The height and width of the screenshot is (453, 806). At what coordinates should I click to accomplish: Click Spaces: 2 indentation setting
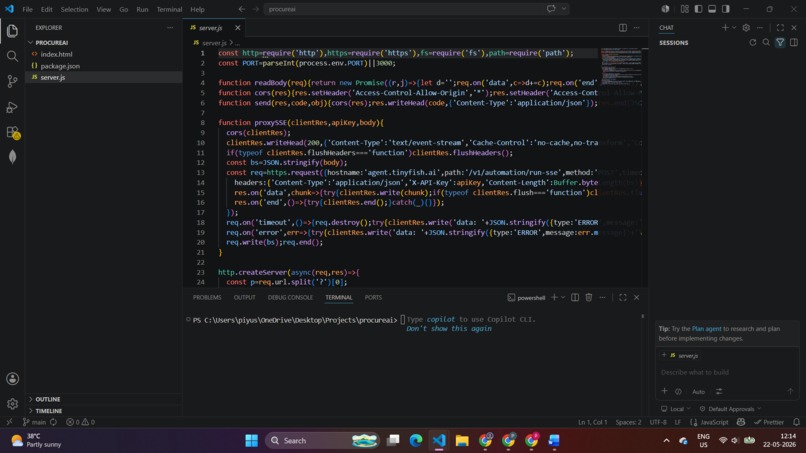click(x=628, y=422)
